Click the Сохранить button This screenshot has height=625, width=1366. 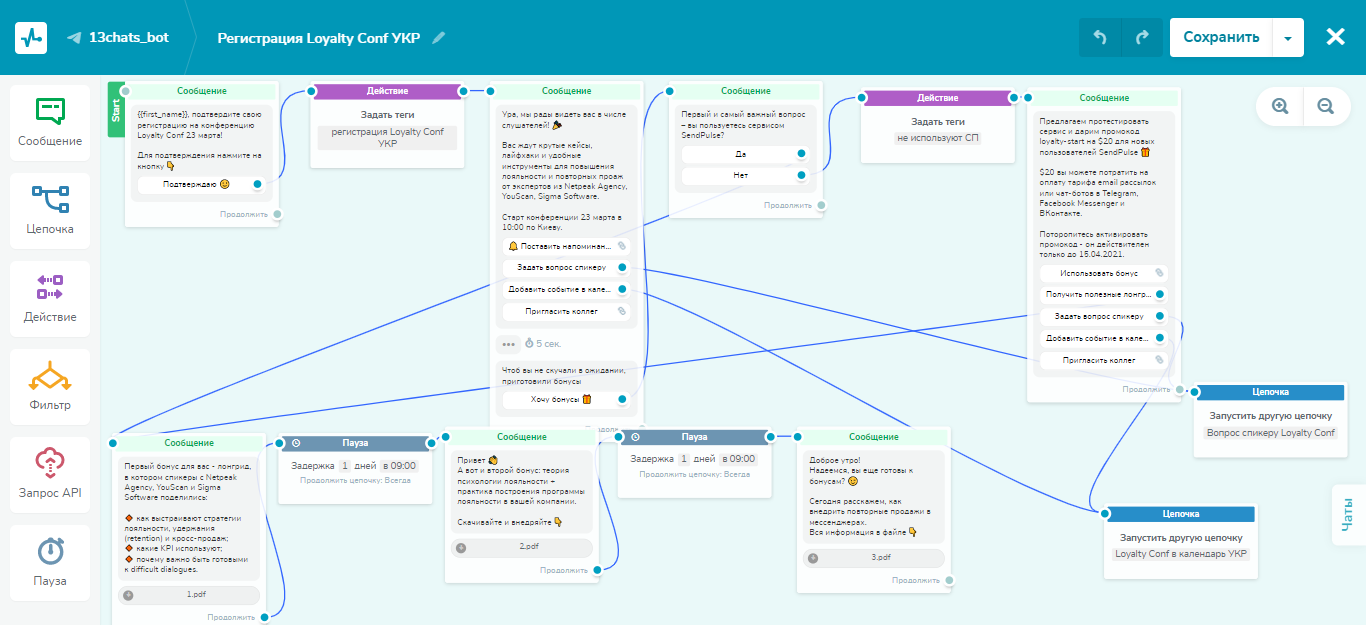(1221, 37)
